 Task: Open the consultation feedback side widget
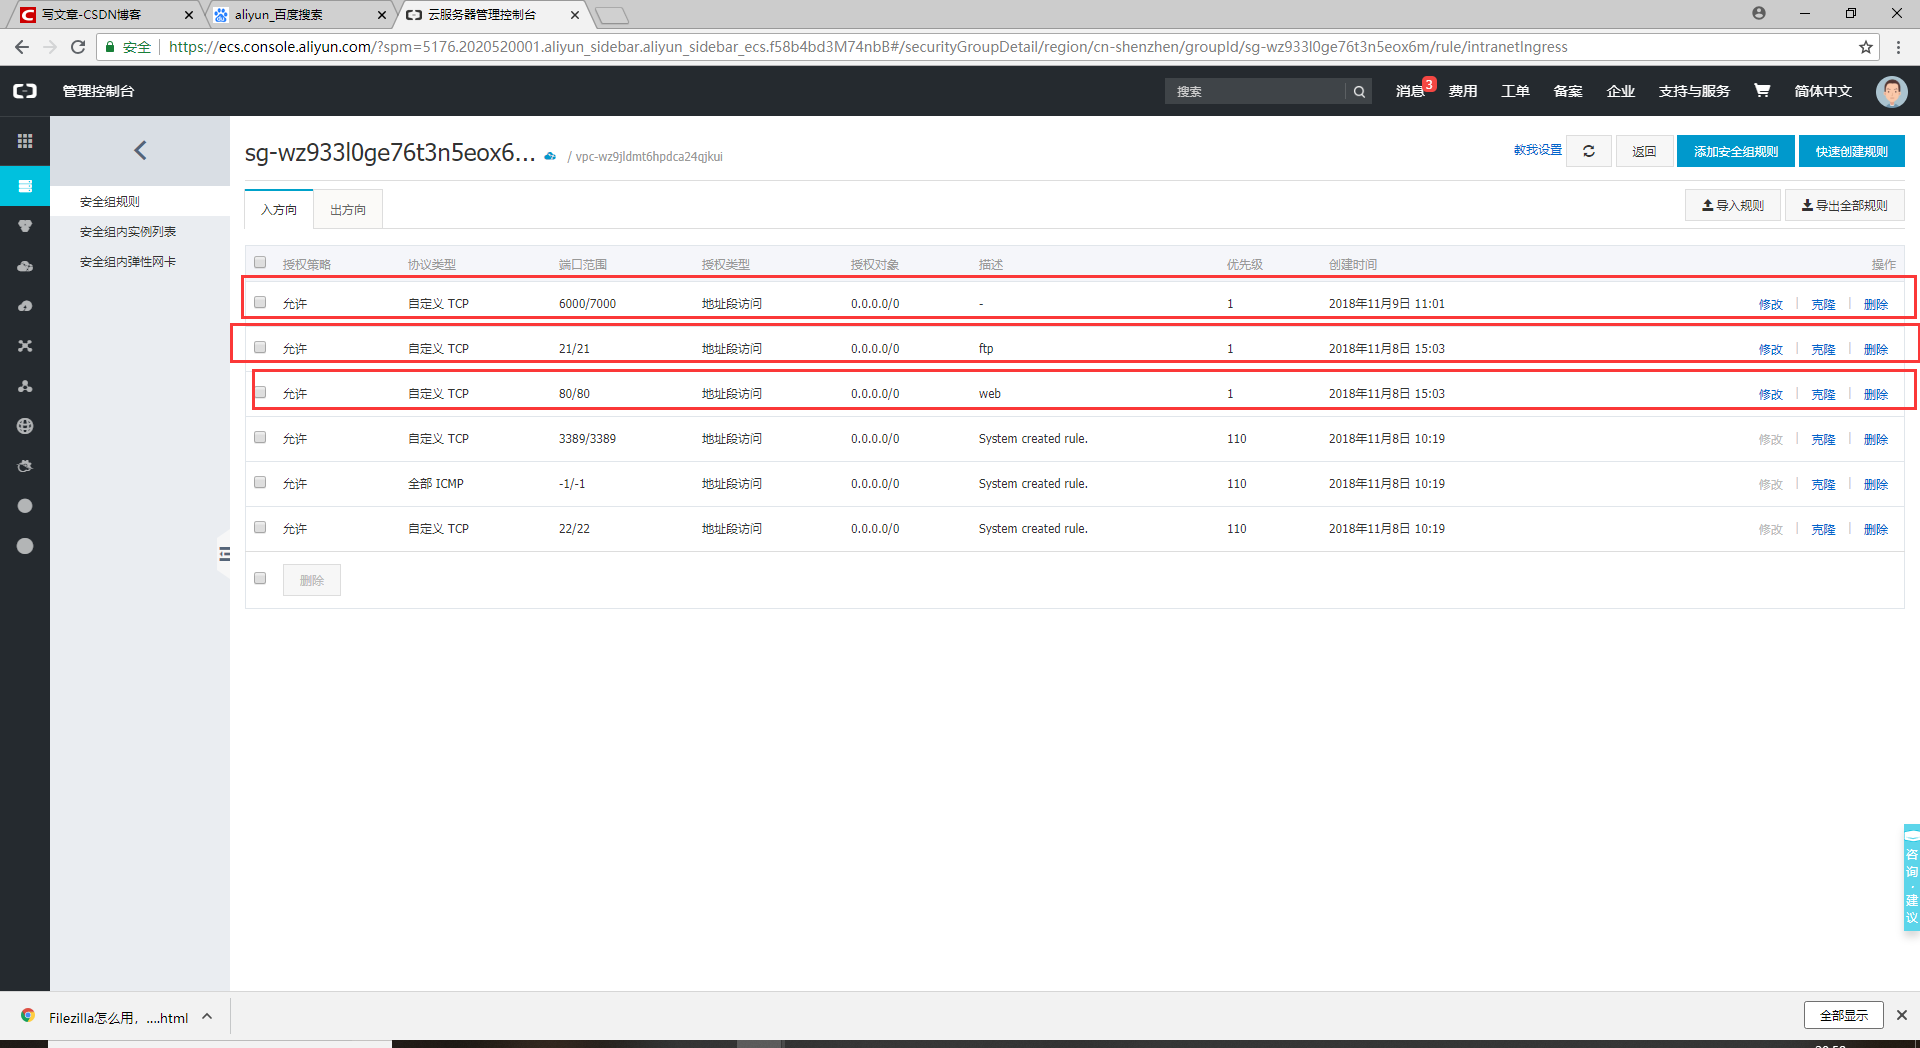click(x=1911, y=877)
